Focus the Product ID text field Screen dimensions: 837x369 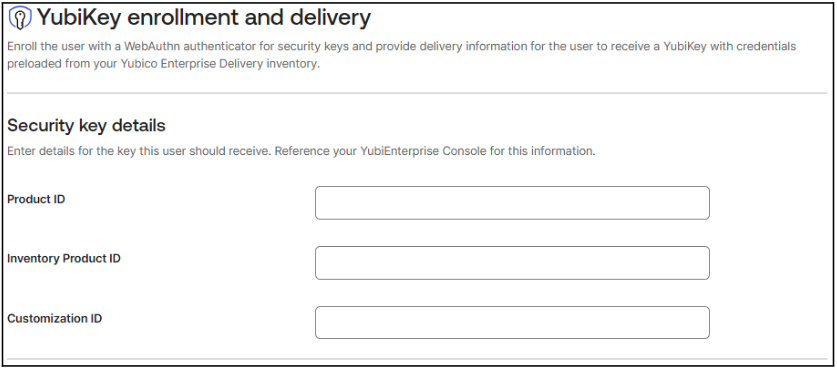(x=512, y=203)
